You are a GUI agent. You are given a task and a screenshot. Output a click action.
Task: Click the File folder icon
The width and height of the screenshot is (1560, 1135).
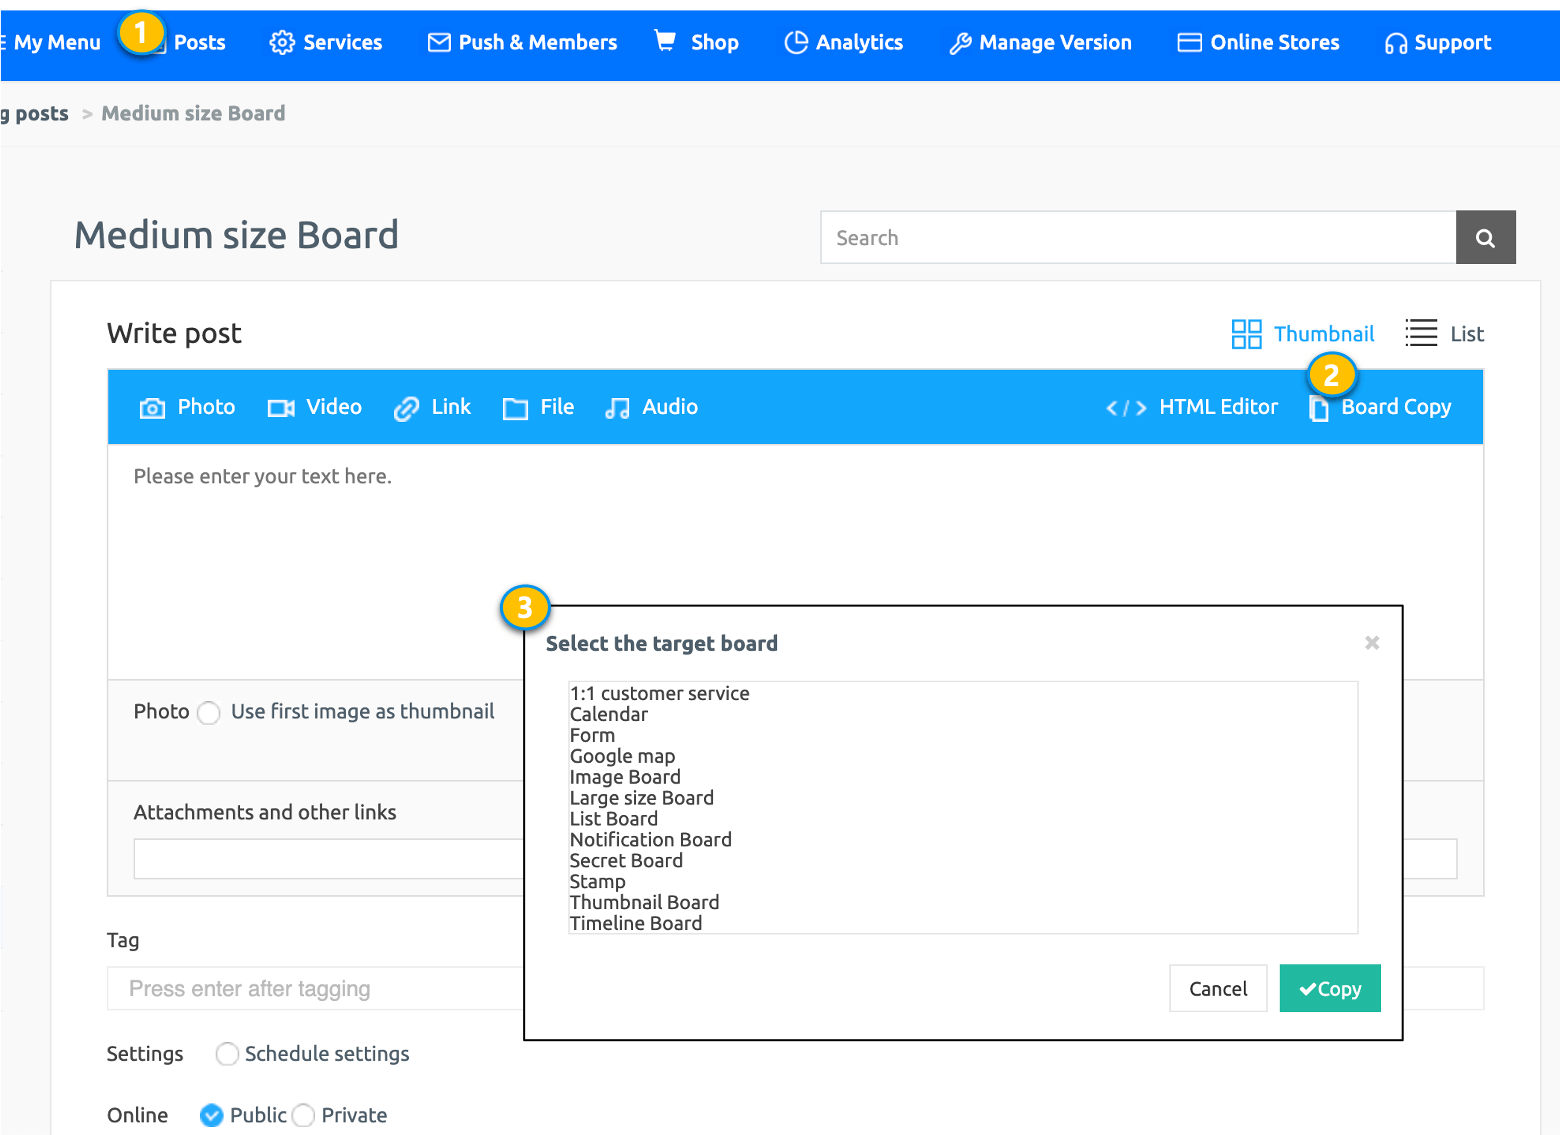(x=515, y=408)
